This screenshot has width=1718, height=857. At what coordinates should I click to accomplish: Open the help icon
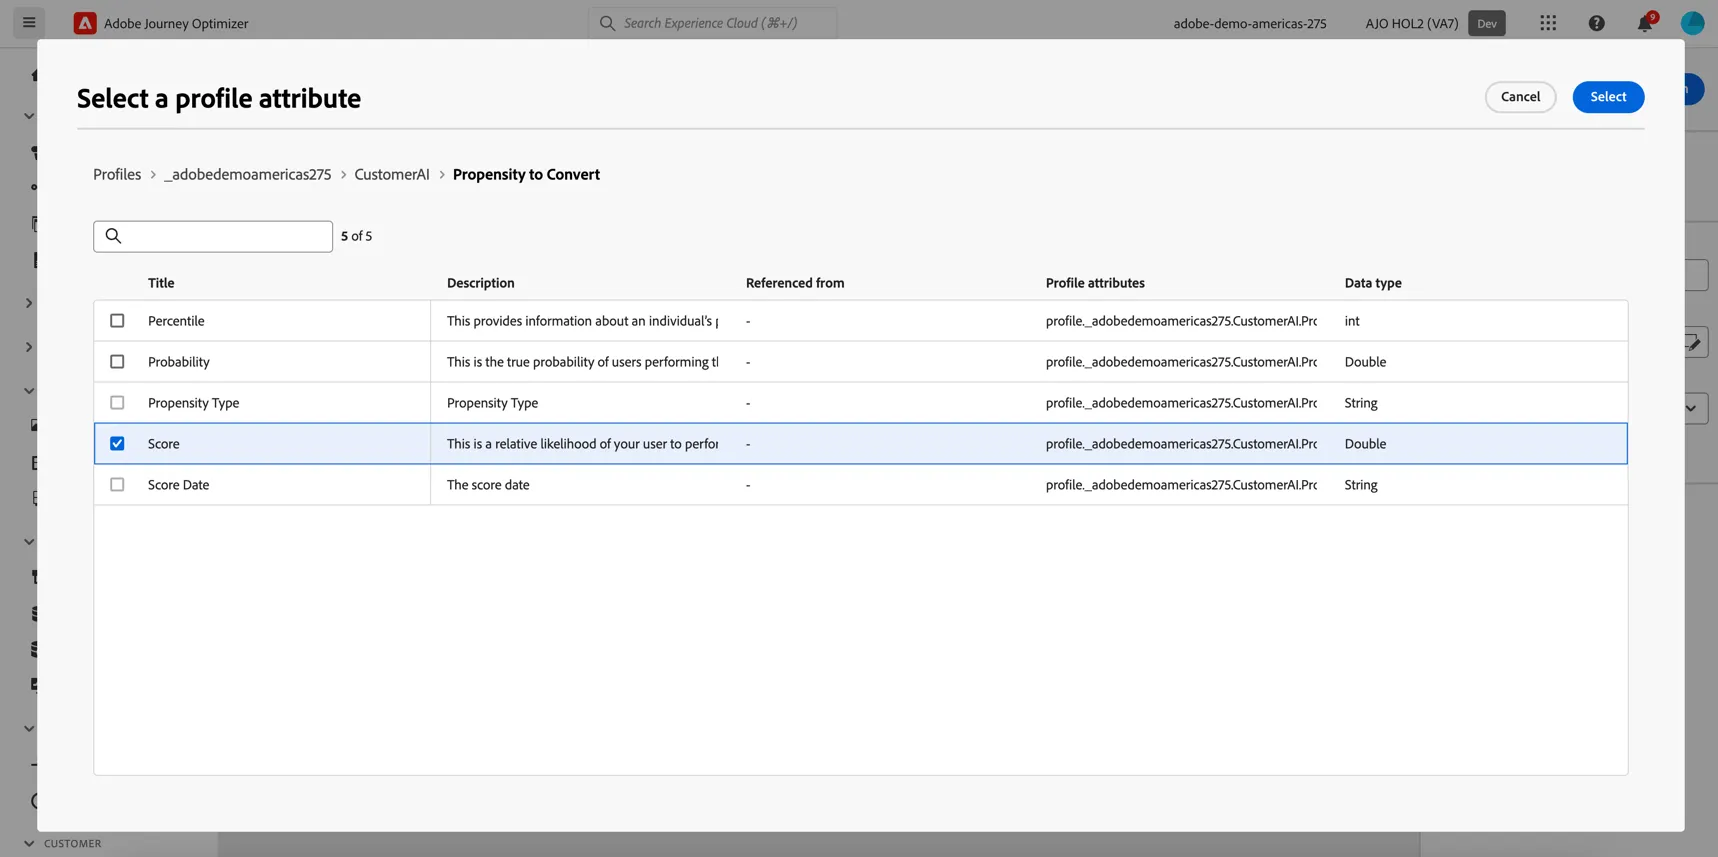[x=1596, y=23]
